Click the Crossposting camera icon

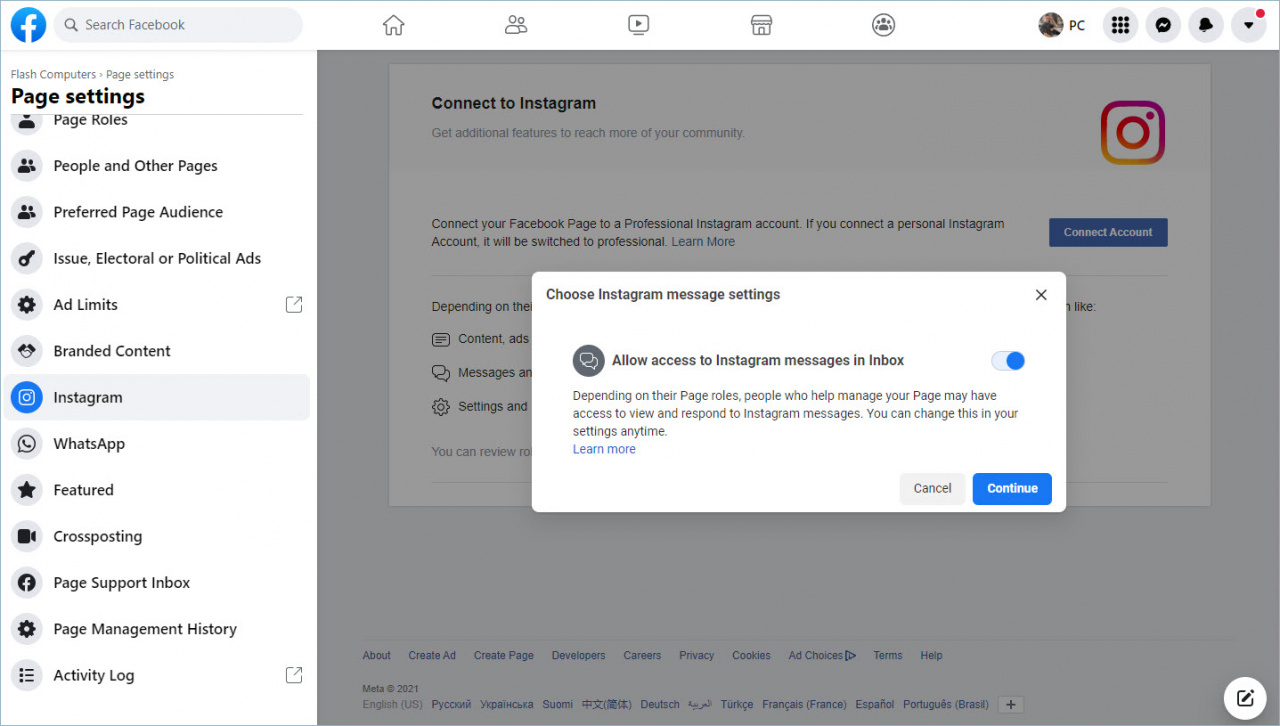pyautogui.click(x=27, y=536)
